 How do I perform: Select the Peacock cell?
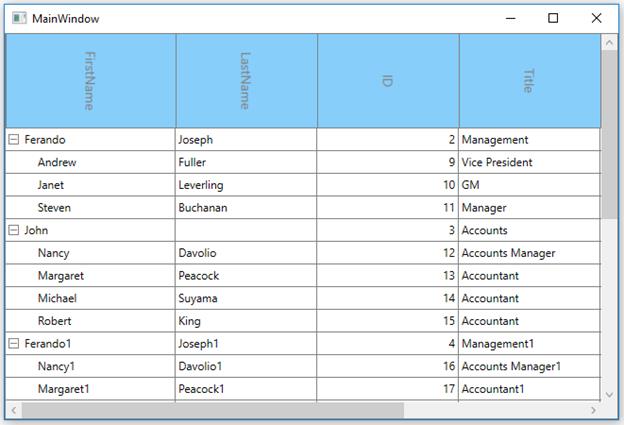[x=246, y=275]
